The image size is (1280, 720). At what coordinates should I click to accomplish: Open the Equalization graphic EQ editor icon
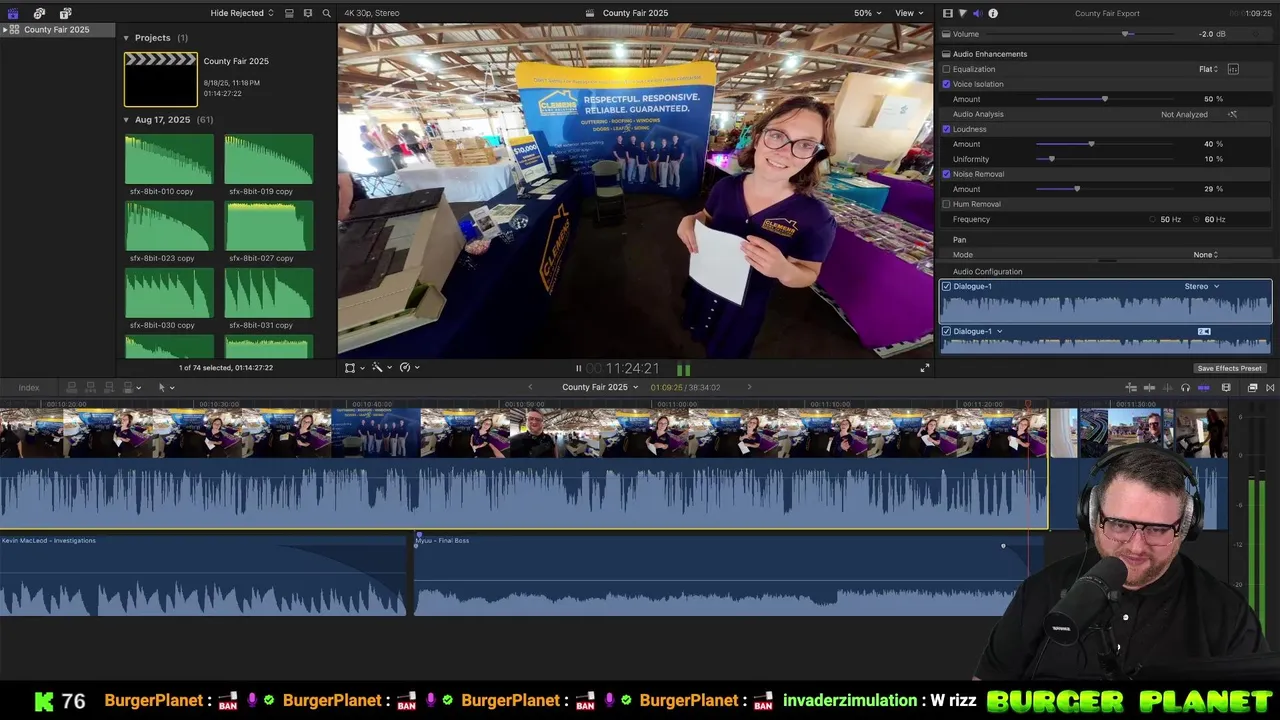1233,69
